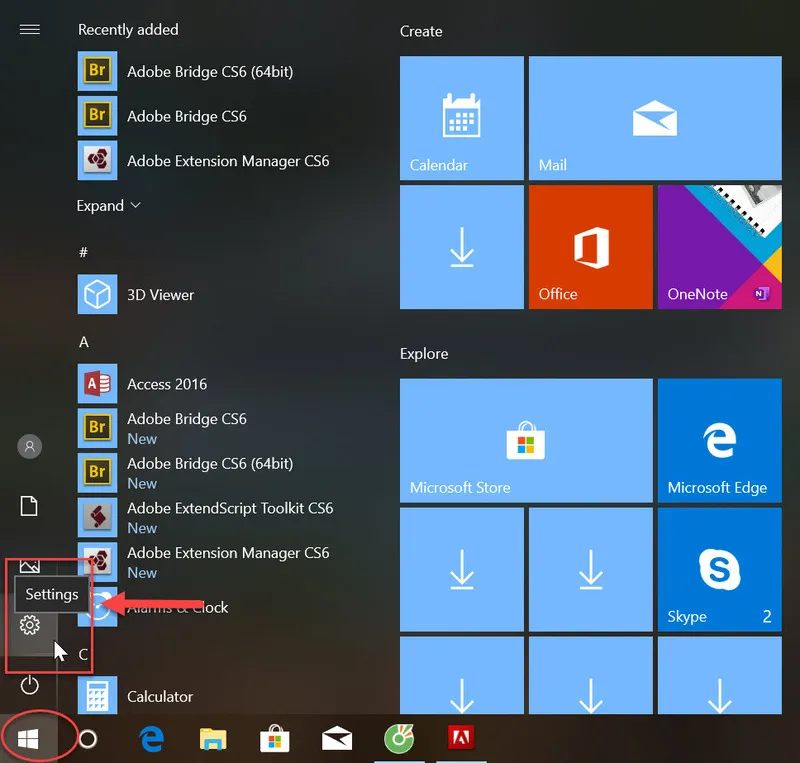Click the Documents icon in the Start sidebar
Screen dimensions: 800x763
tap(29, 506)
